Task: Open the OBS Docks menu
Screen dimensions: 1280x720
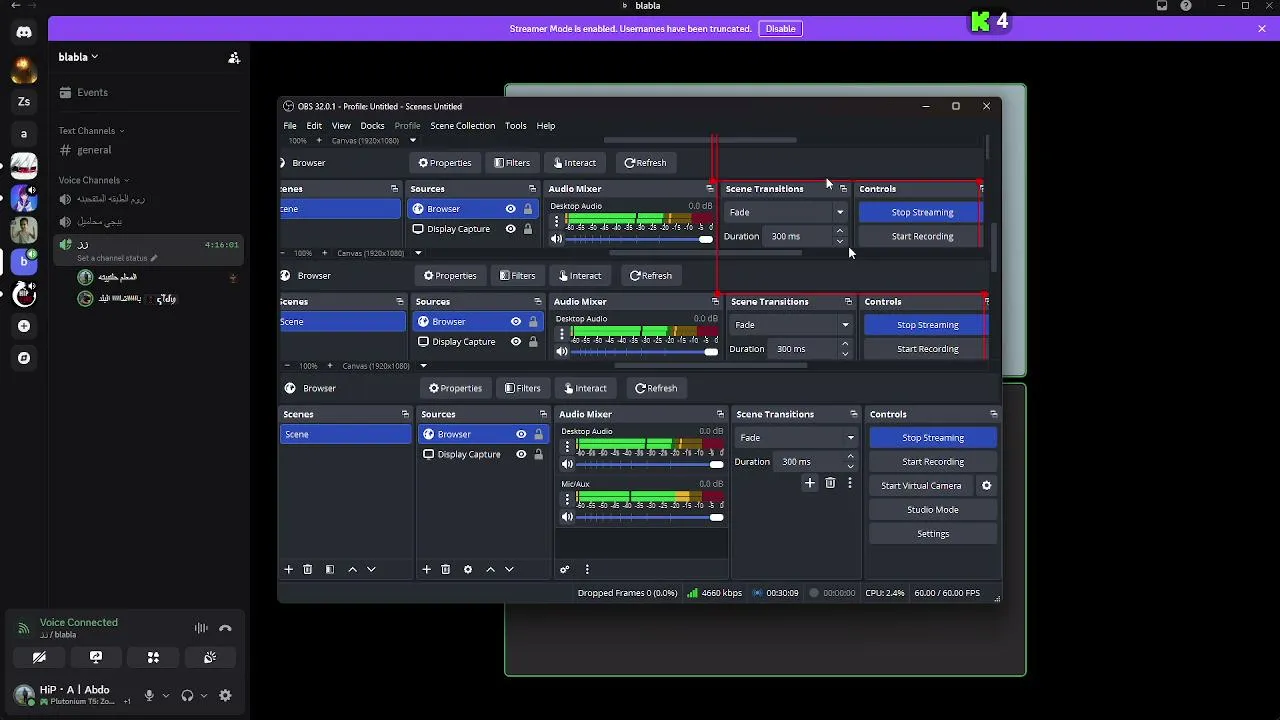Action: 372,126
